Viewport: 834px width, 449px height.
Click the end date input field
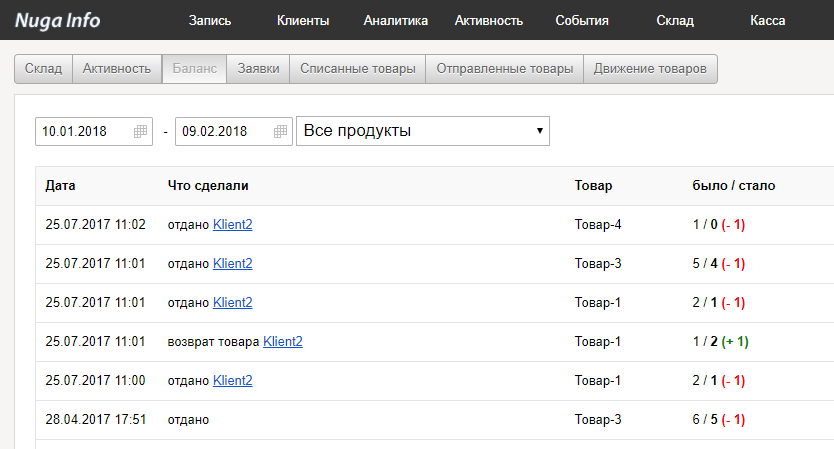tap(222, 131)
